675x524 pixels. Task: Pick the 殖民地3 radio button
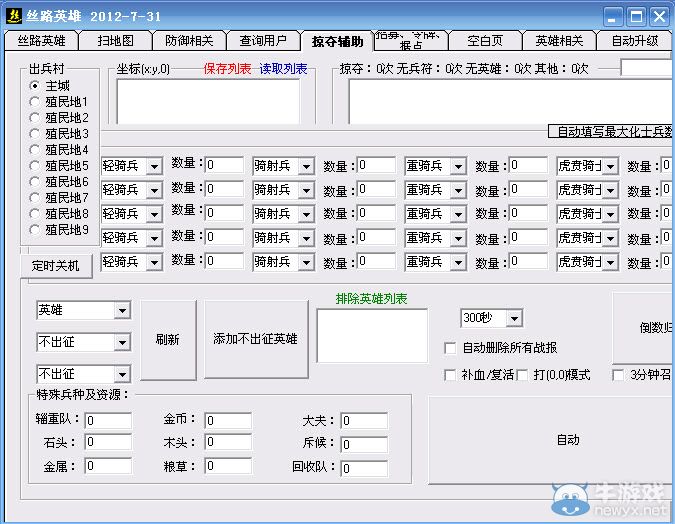pos(34,133)
